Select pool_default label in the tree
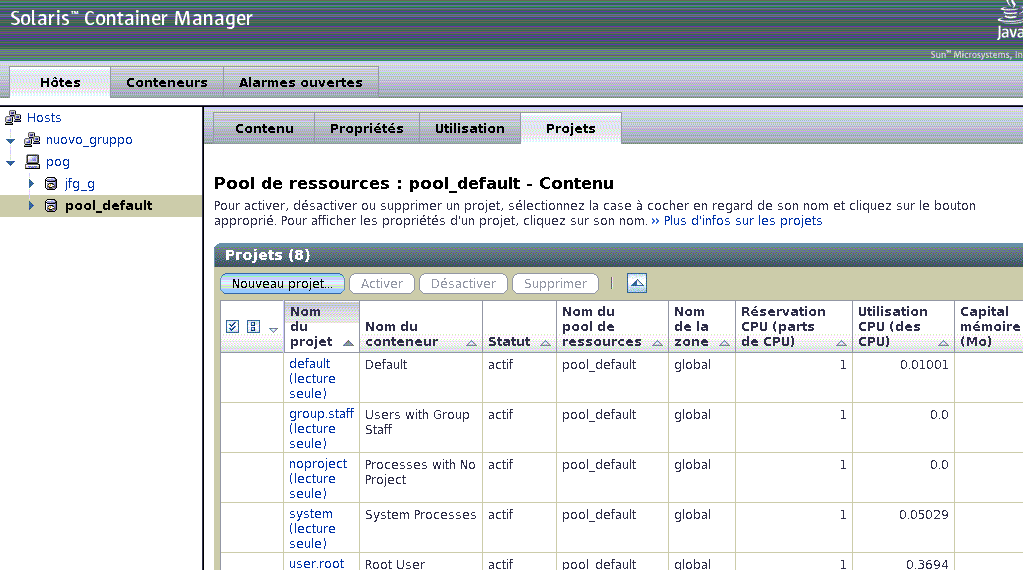This screenshot has height=570, width=1023. point(109,205)
